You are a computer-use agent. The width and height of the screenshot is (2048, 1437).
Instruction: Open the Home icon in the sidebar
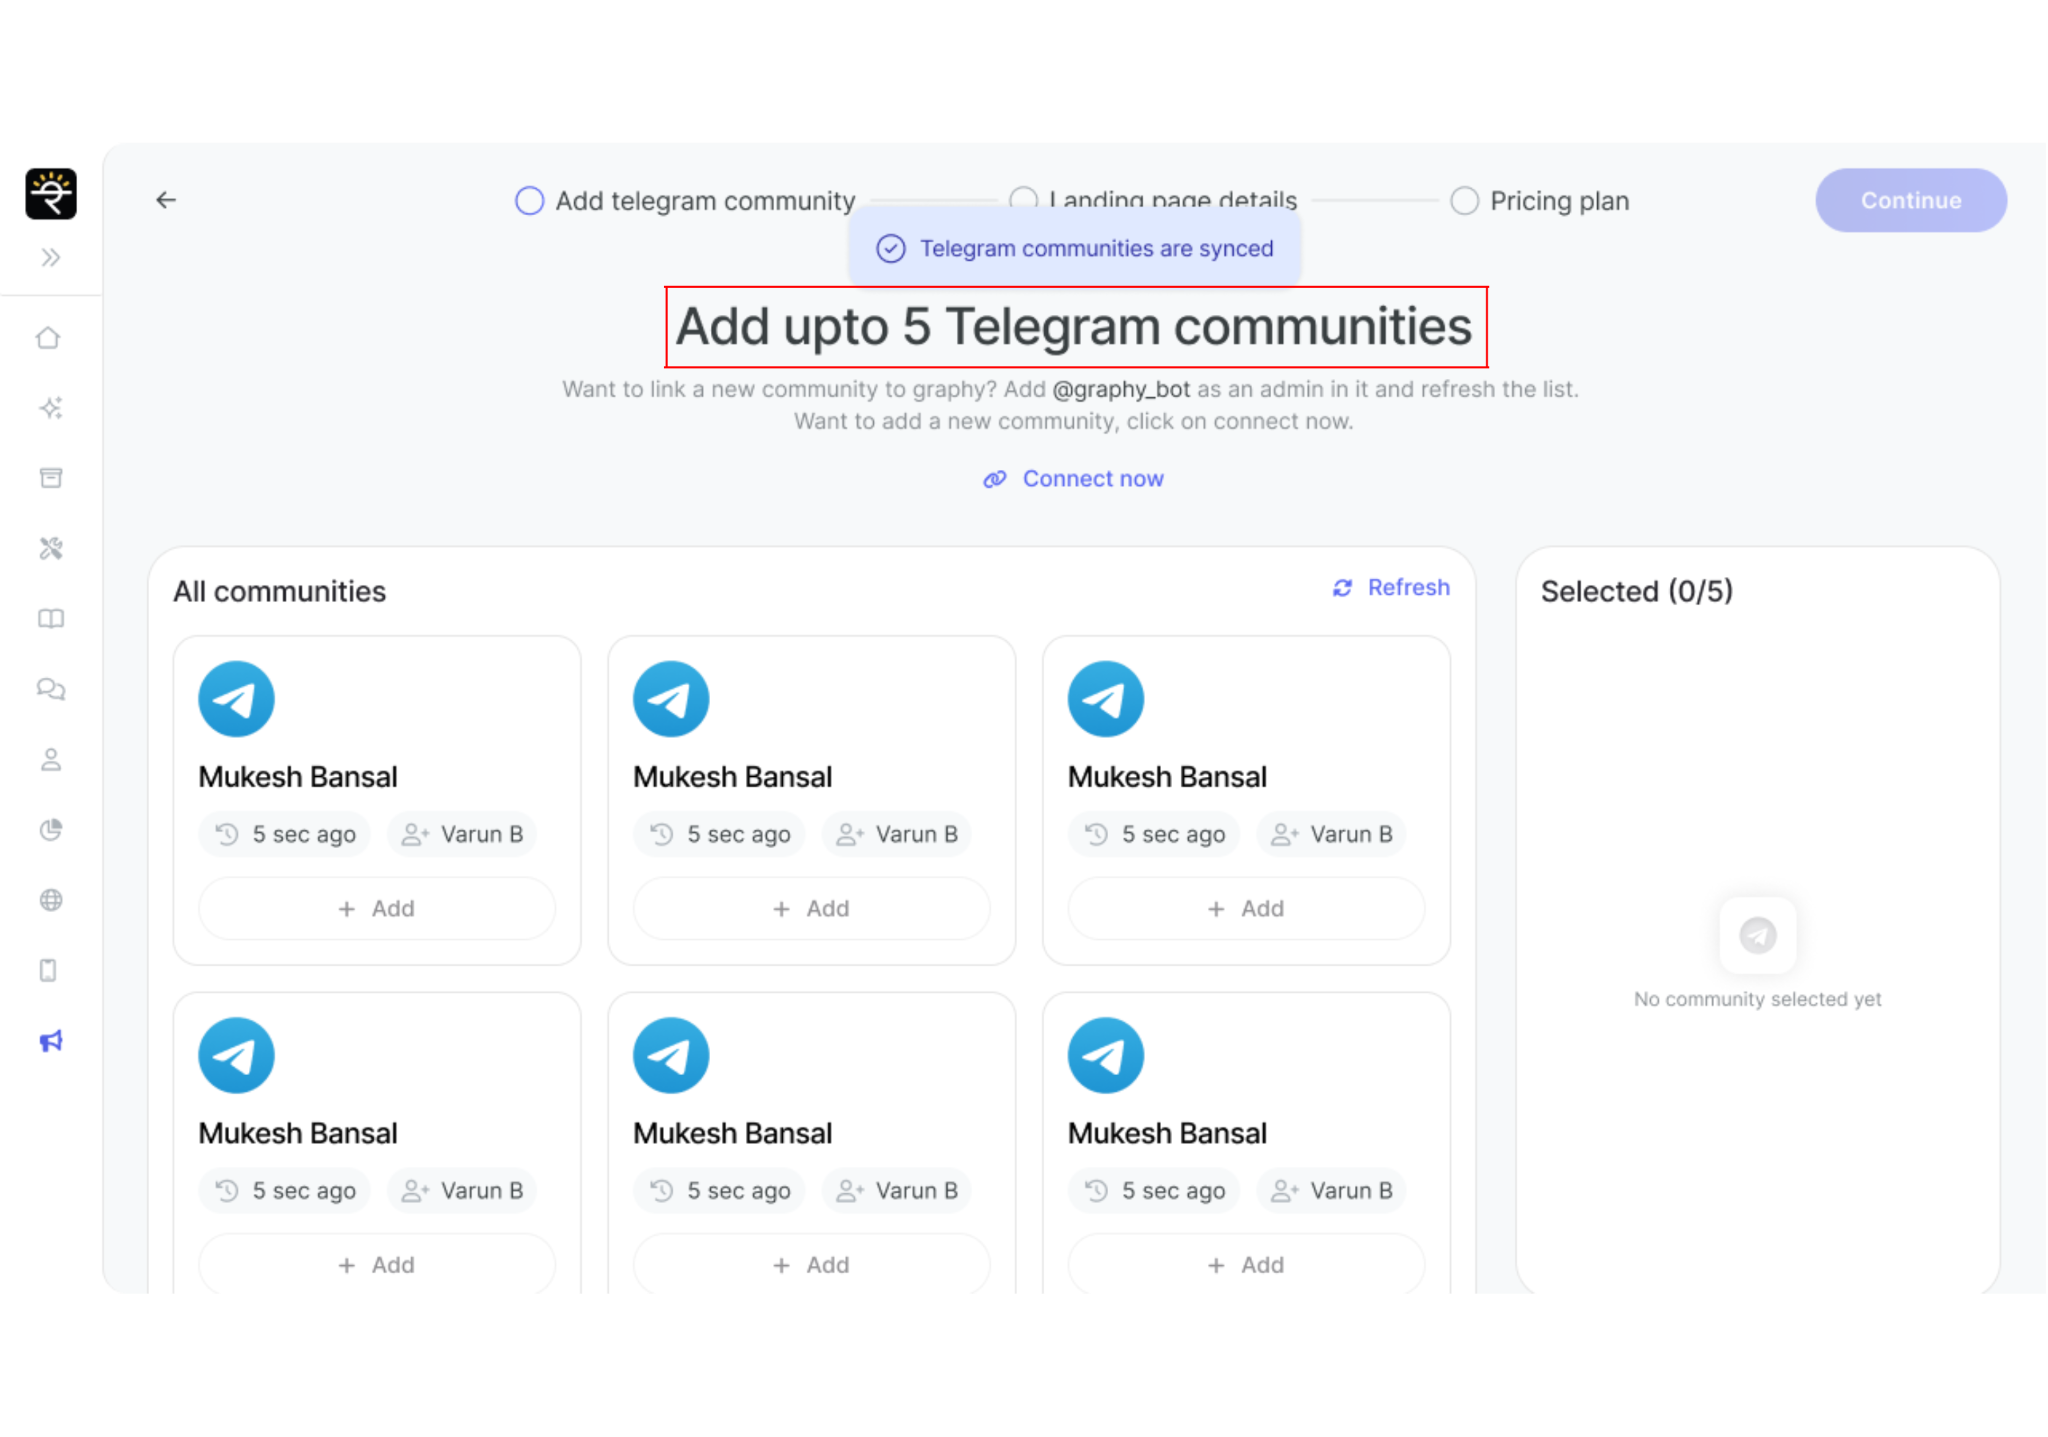coord(49,338)
